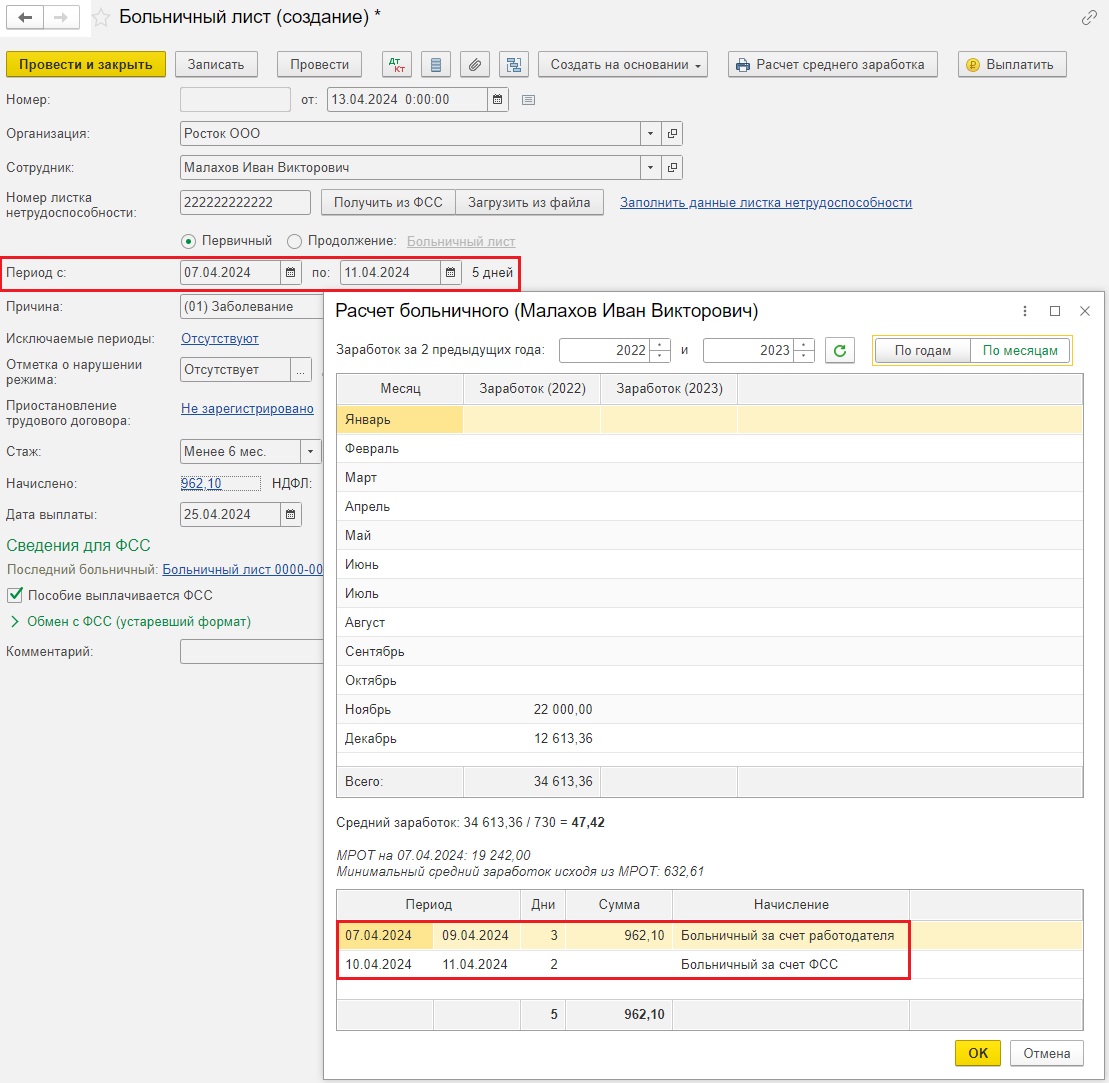Image resolution: width=1109 pixels, height=1083 pixels.
Task: Switch view to По годам
Action: coord(922,350)
